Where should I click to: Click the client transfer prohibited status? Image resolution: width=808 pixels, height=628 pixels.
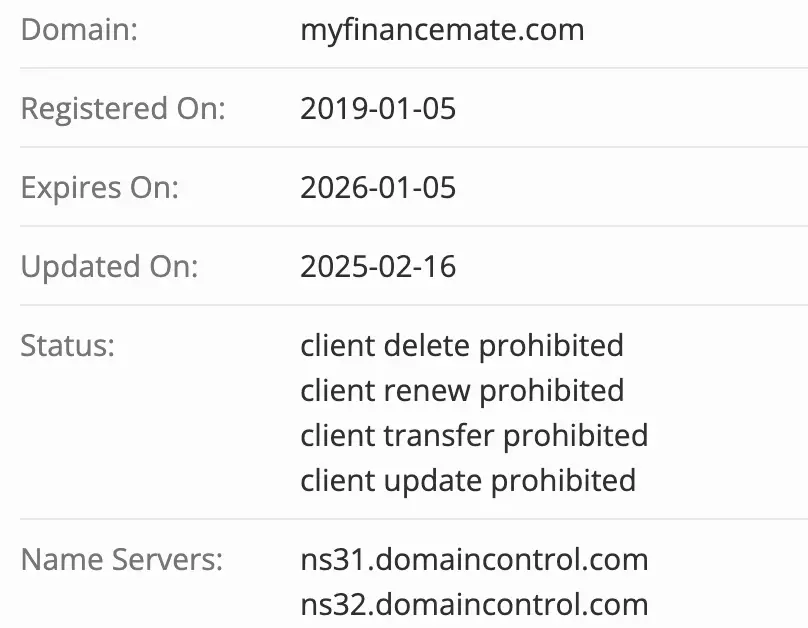pos(473,435)
